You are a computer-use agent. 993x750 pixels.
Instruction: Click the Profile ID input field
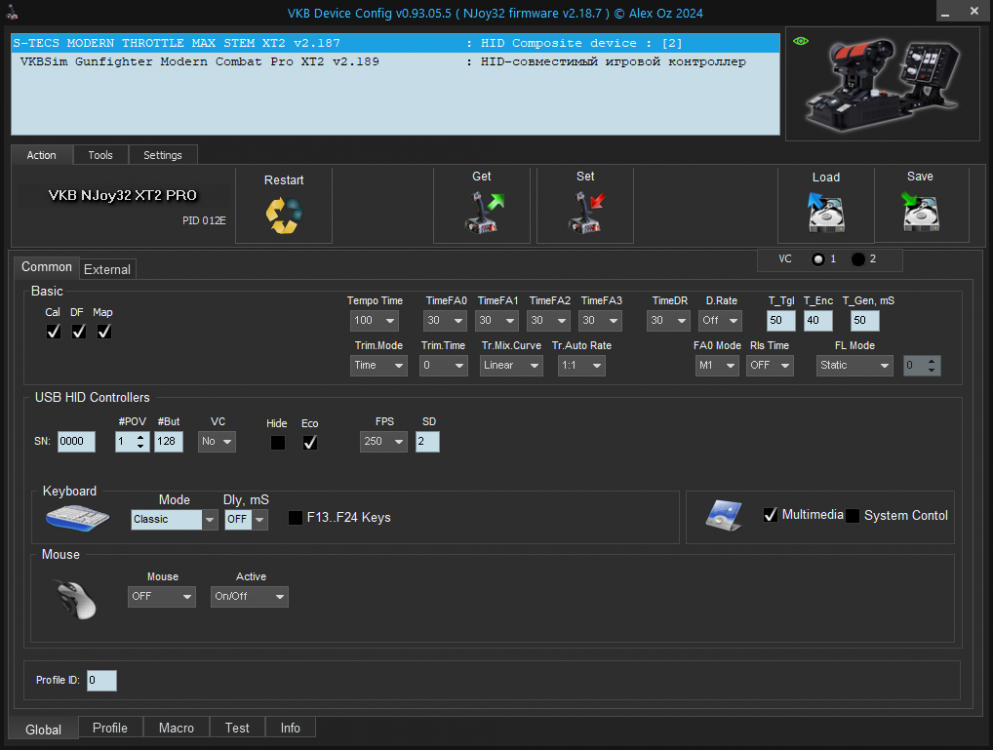coord(101,680)
